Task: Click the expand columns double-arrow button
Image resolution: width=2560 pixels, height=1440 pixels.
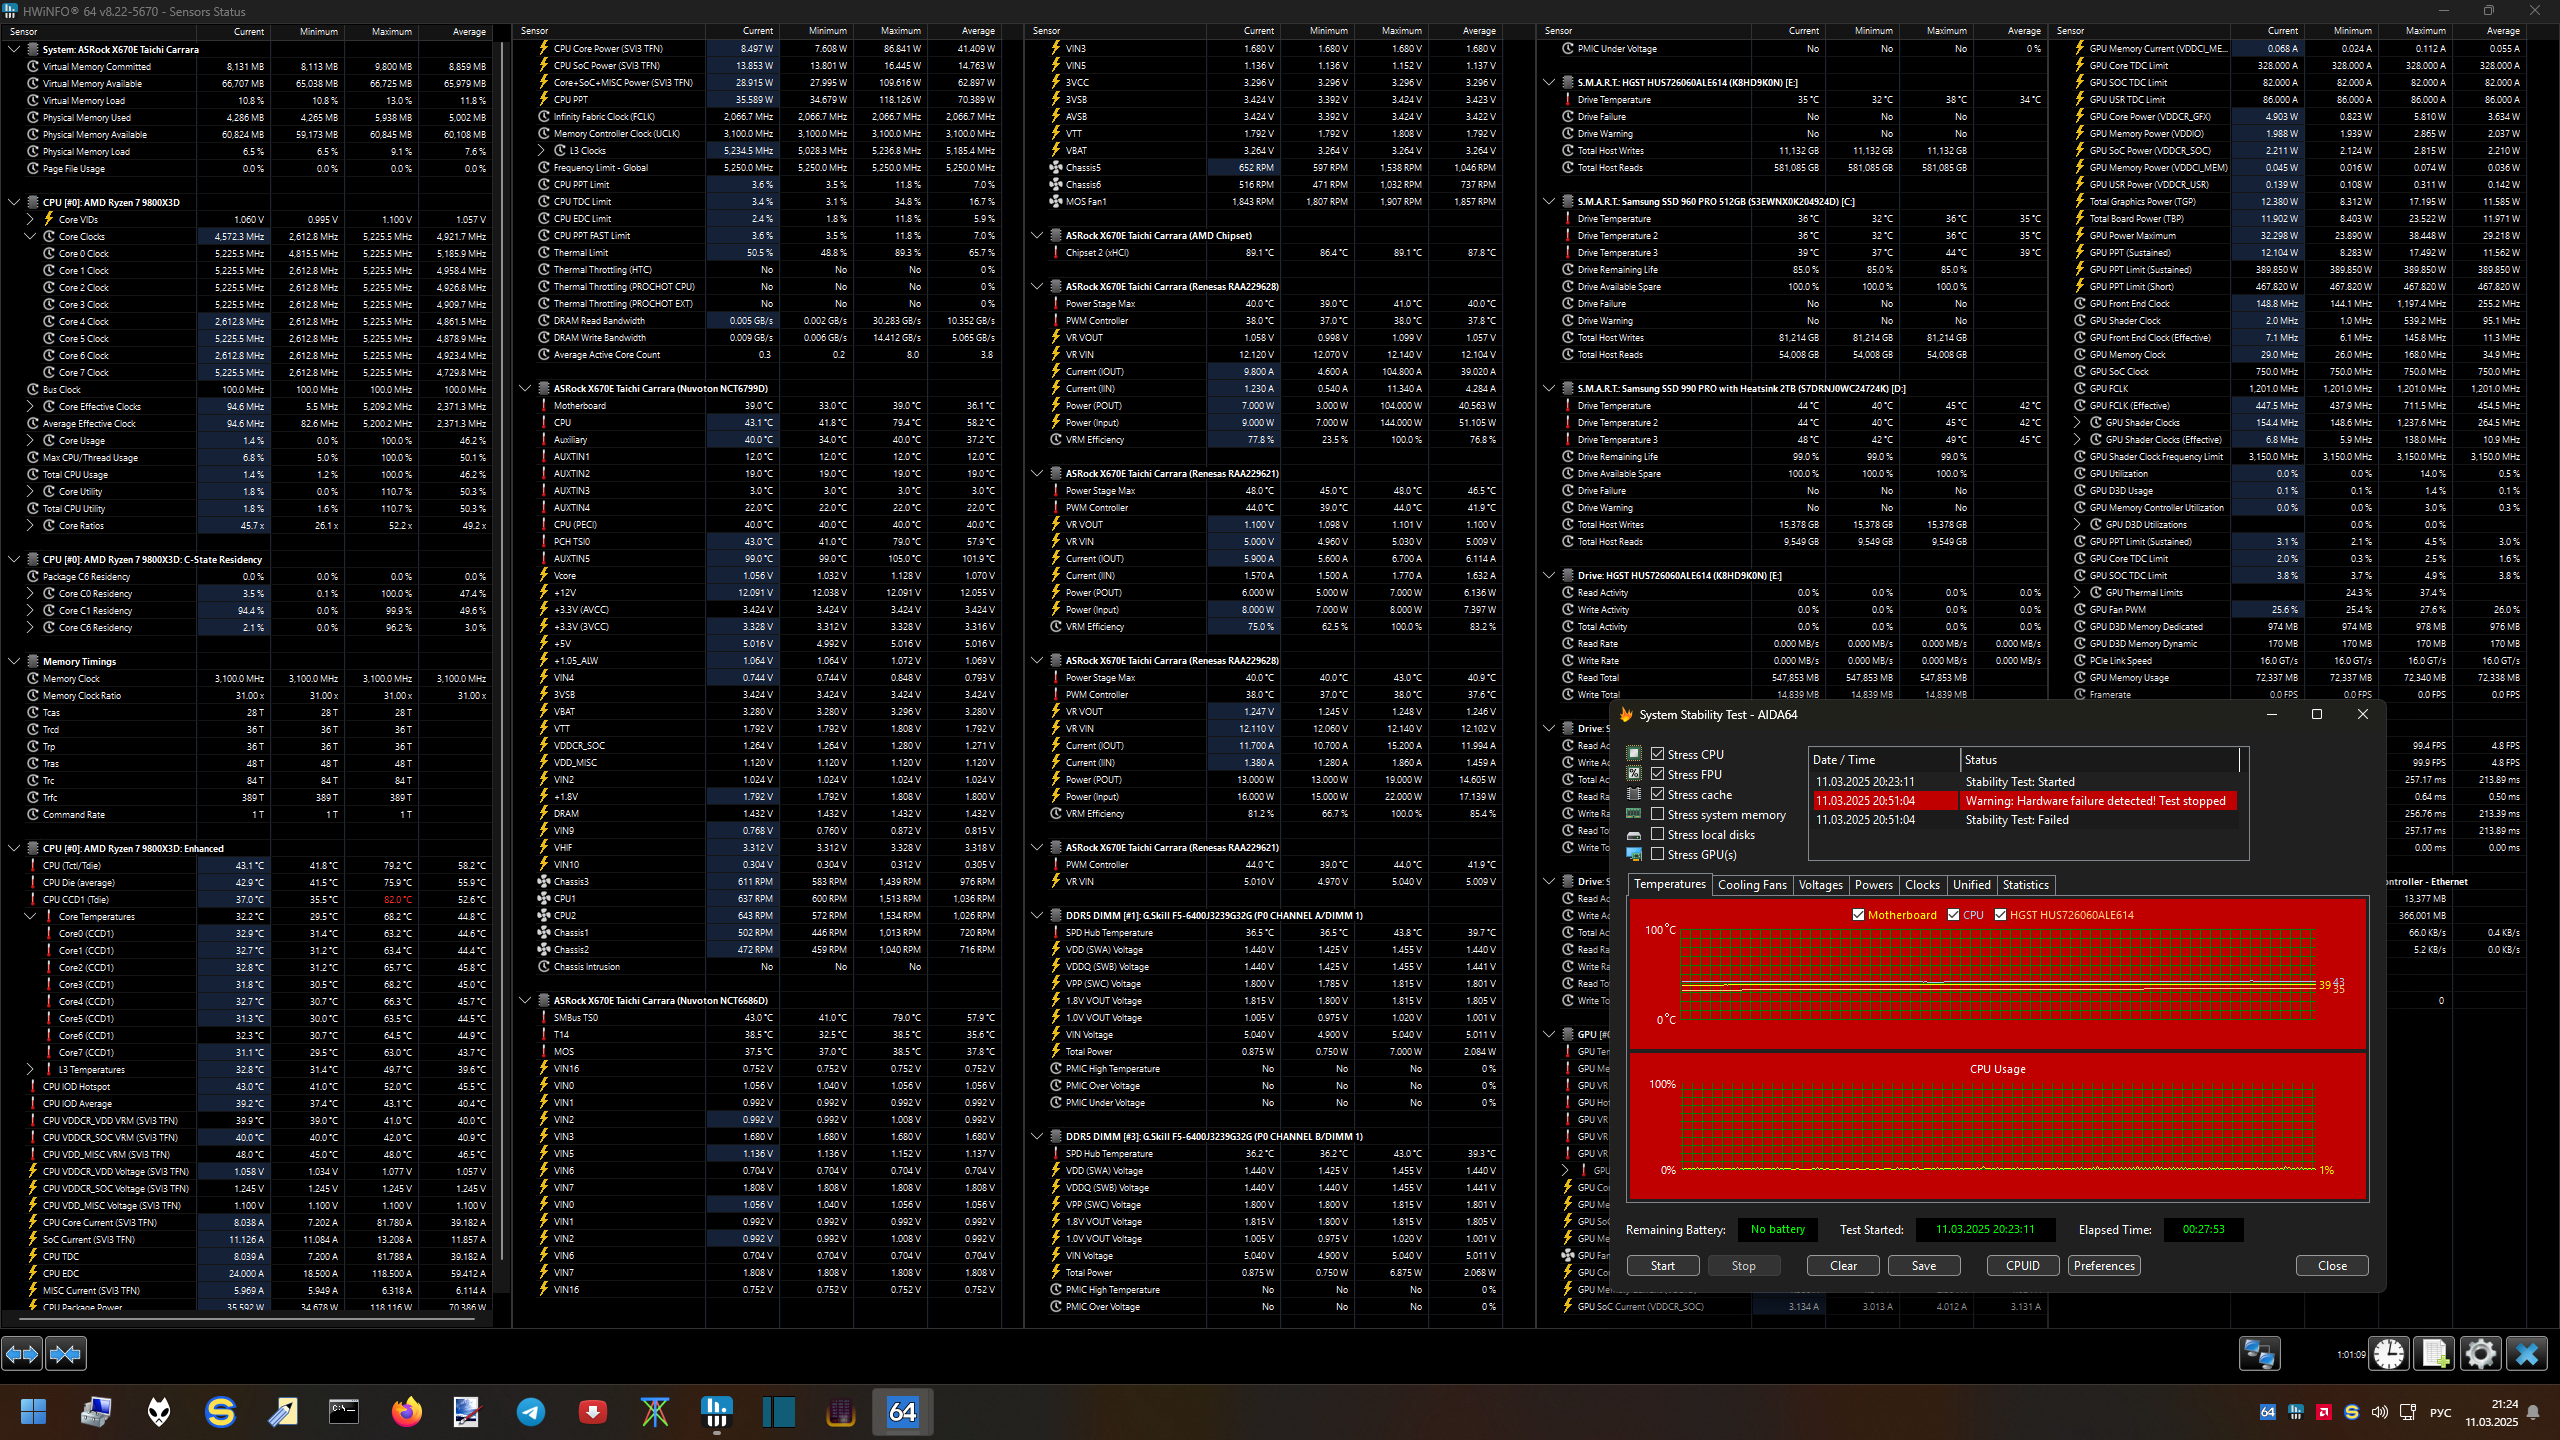Action: click(x=22, y=1354)
